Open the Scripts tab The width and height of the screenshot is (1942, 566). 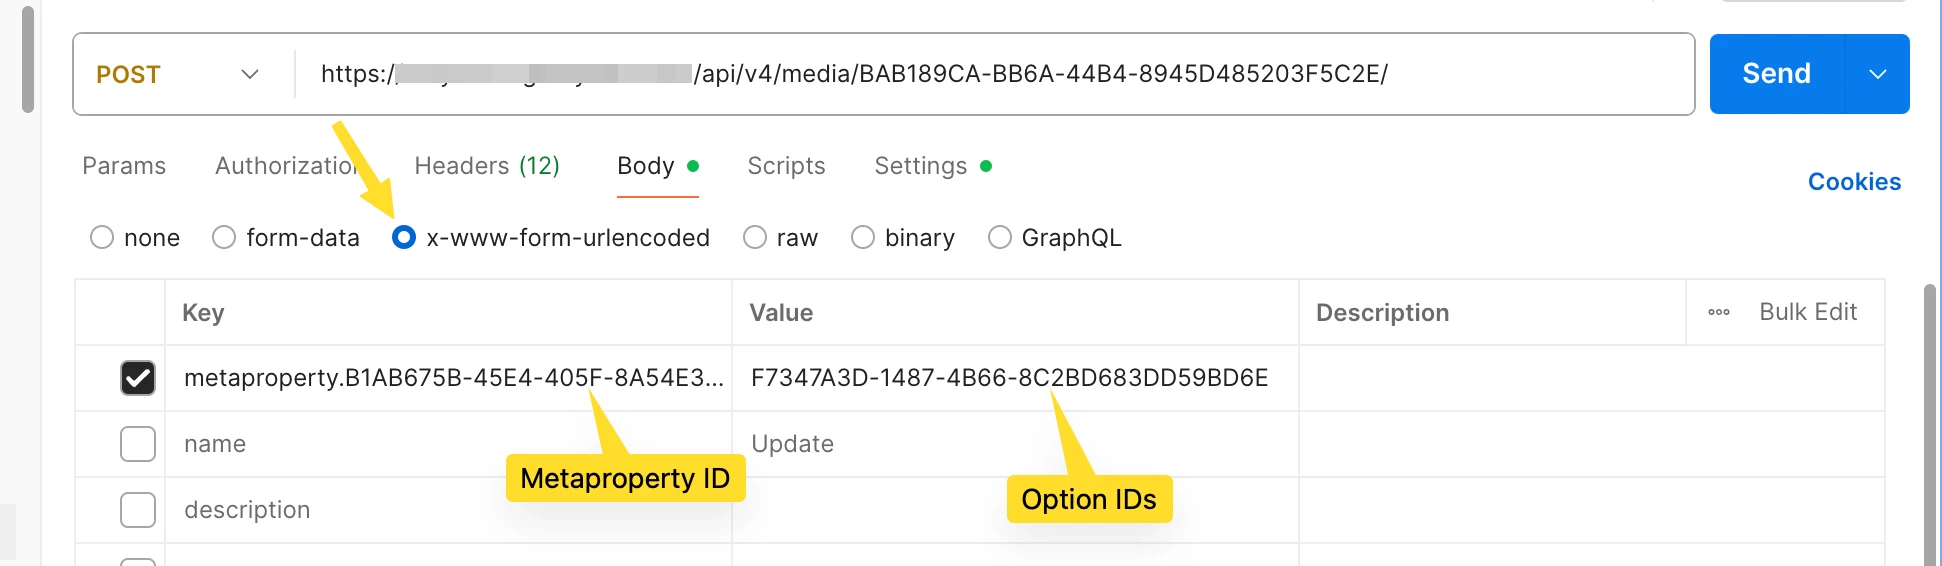(786, 166)
